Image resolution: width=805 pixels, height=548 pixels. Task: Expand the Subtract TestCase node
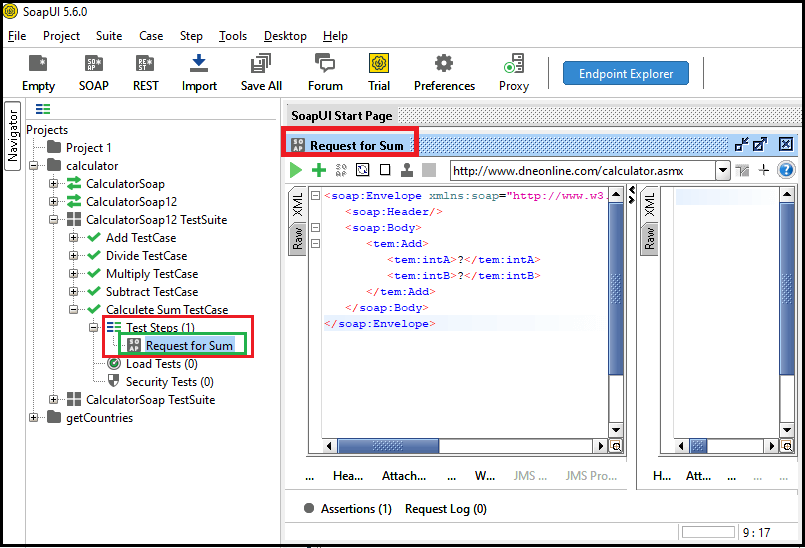[73, 291]
